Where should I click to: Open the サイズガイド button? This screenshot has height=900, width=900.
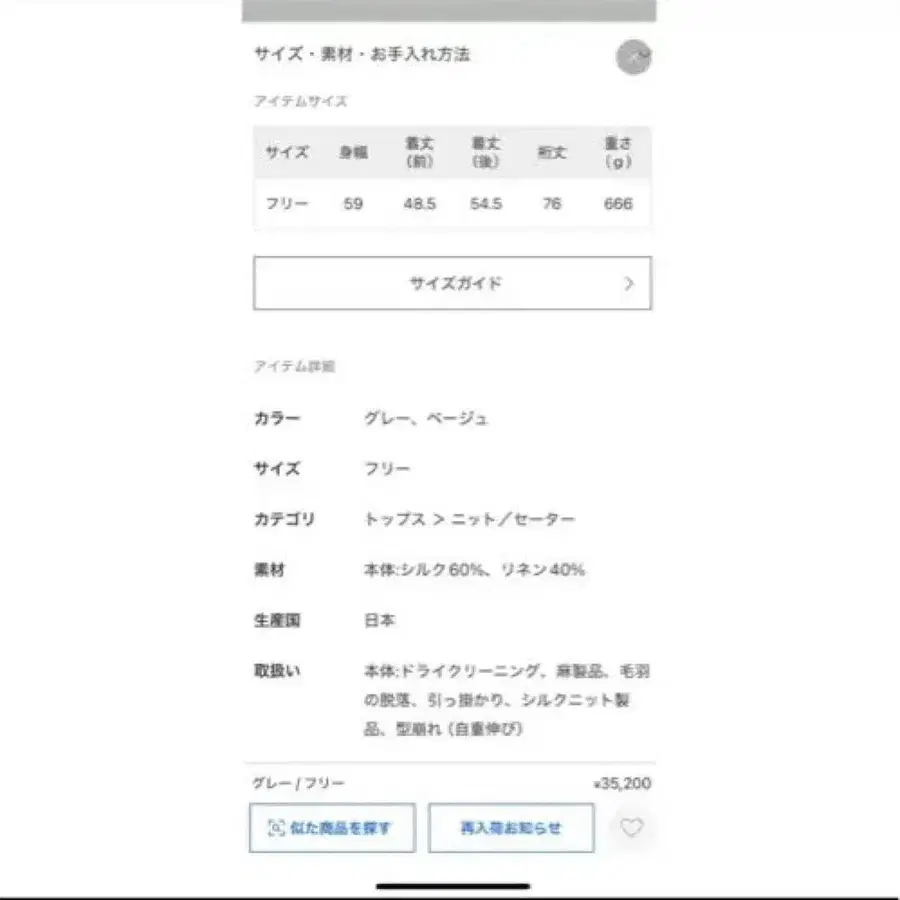click(x=452, y=283)
